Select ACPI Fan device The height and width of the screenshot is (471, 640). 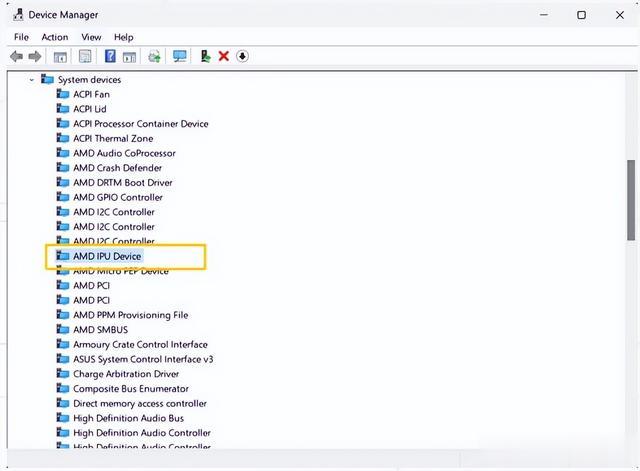point(91,94)
